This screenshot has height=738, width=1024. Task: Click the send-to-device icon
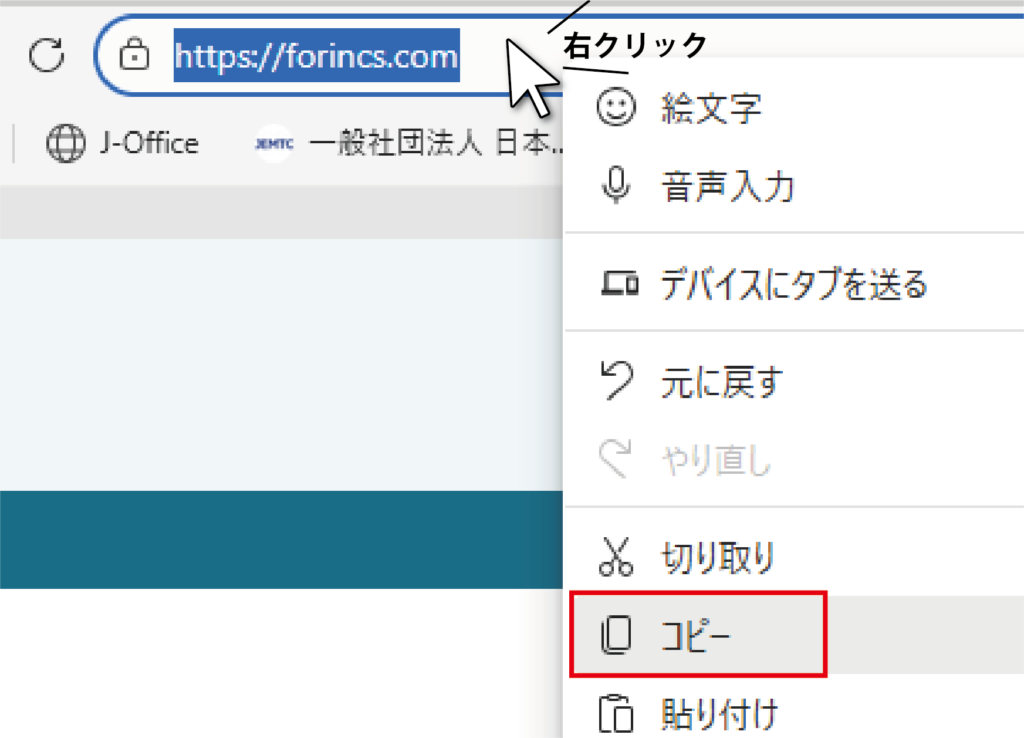pyautogui.click(x=619, y=285)
